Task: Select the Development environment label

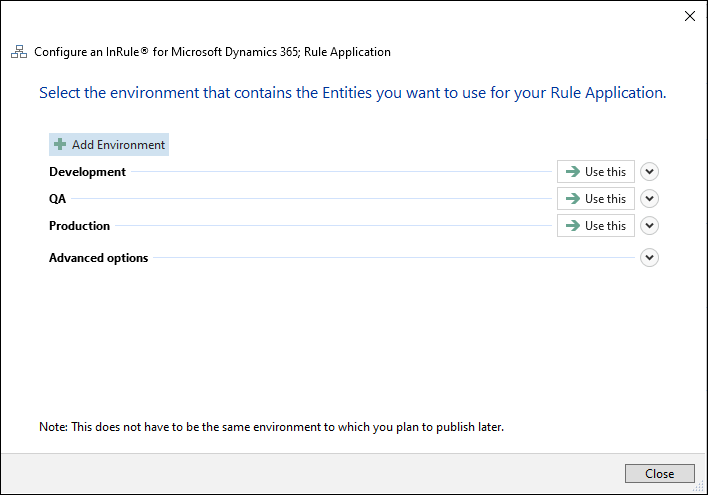Action: coord(87,172)
